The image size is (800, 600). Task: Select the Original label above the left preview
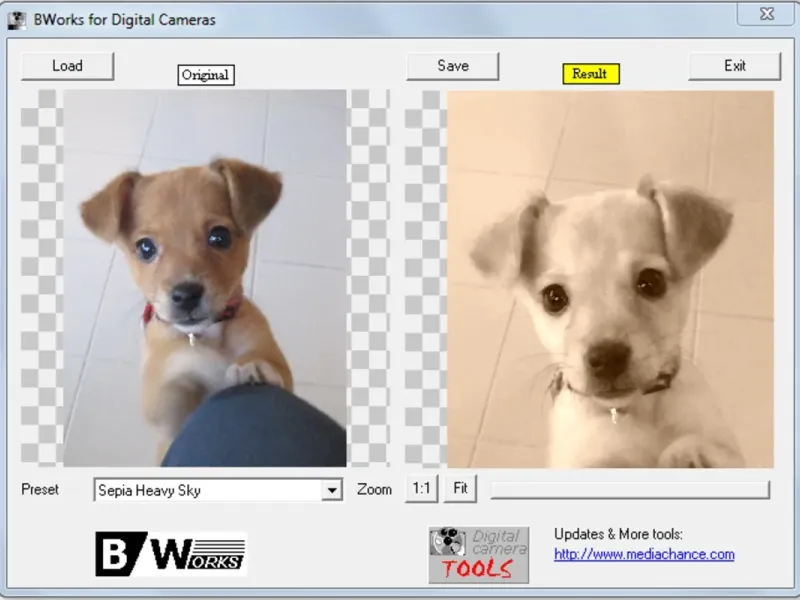(206, 75)
